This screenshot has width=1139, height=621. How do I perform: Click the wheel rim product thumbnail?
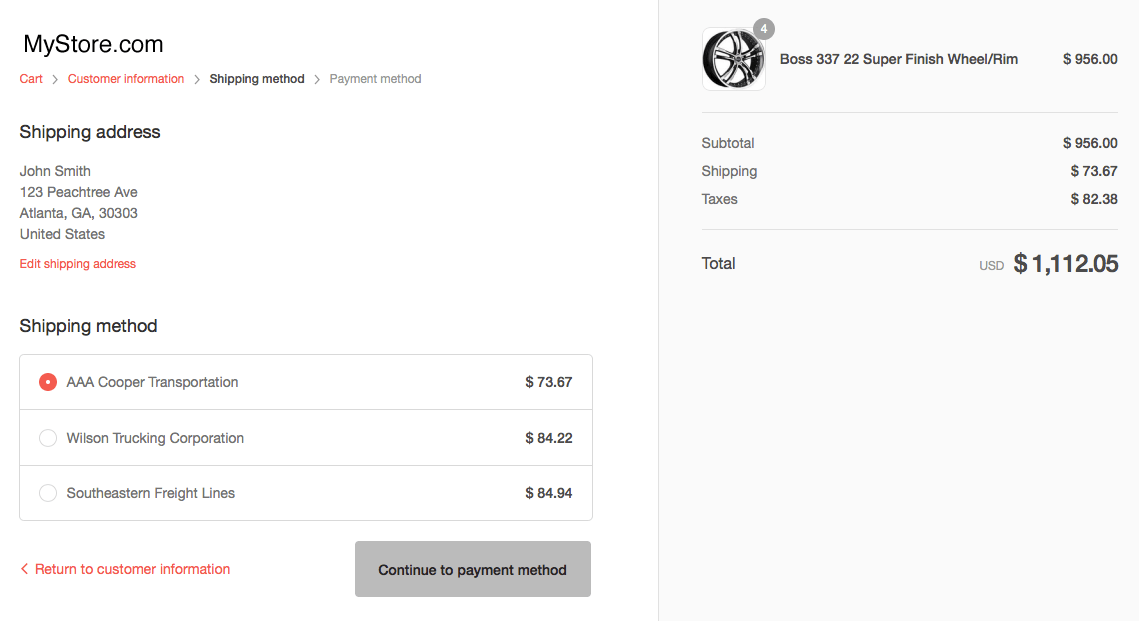pos(733,59)
